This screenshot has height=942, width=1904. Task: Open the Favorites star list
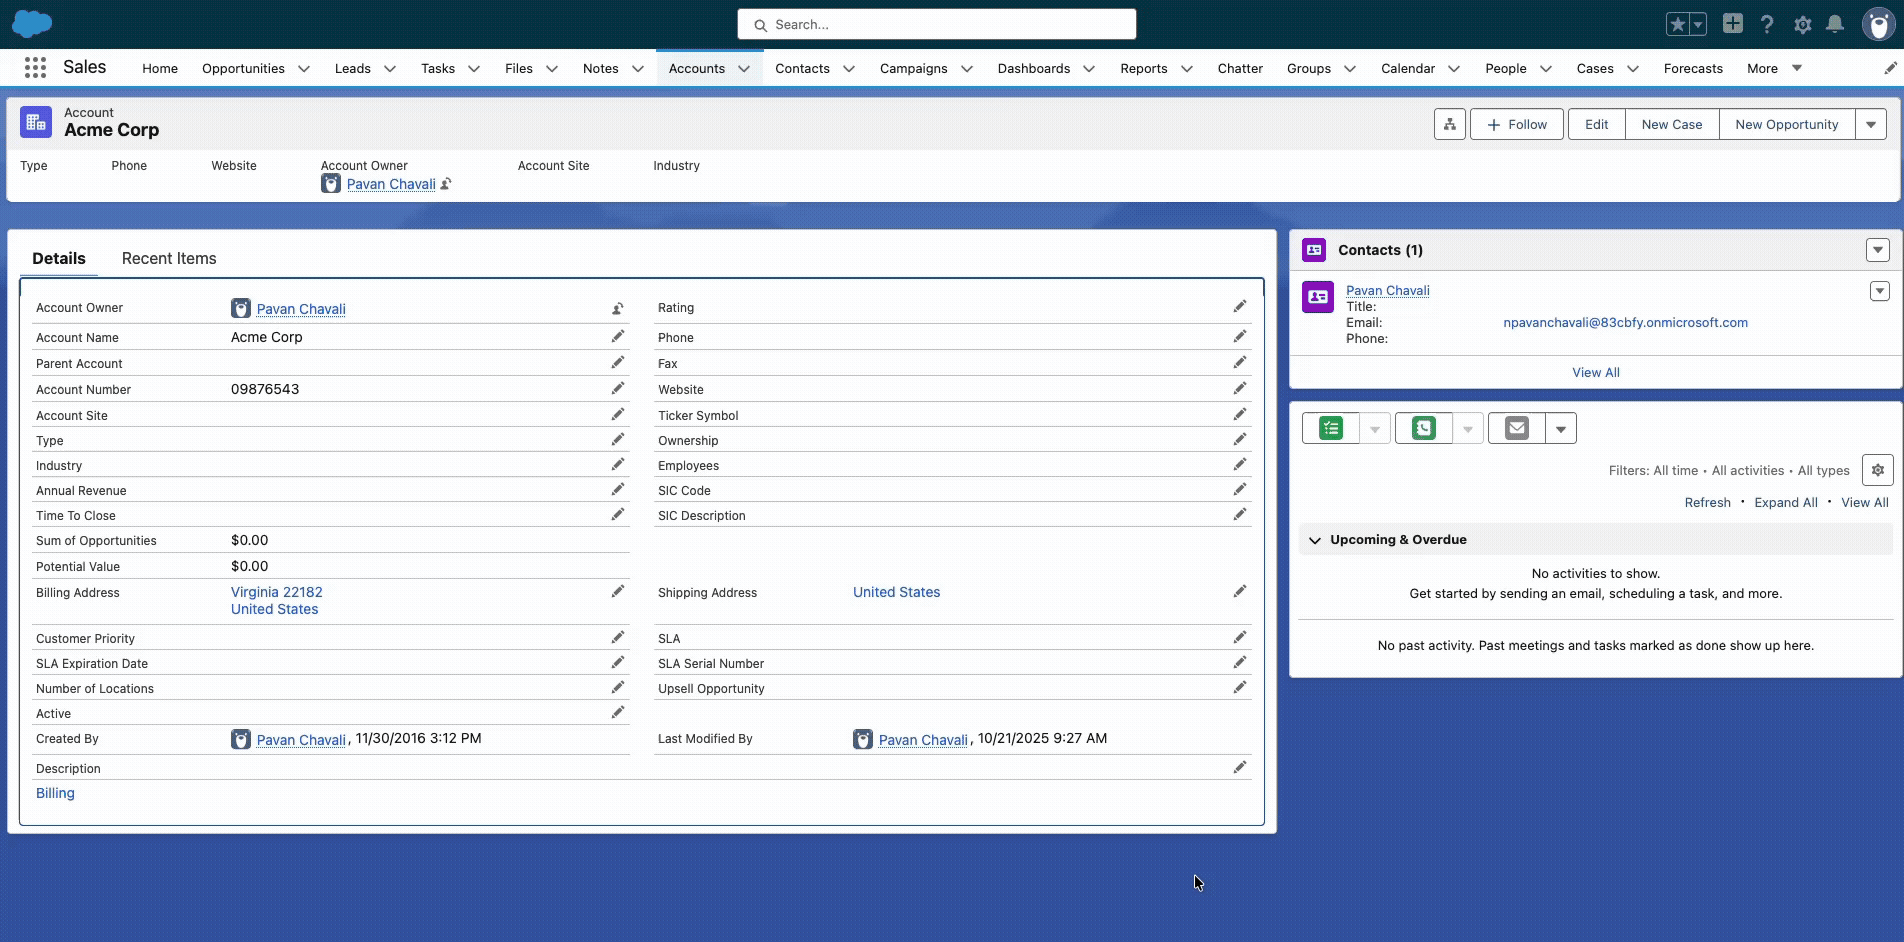1698,24
